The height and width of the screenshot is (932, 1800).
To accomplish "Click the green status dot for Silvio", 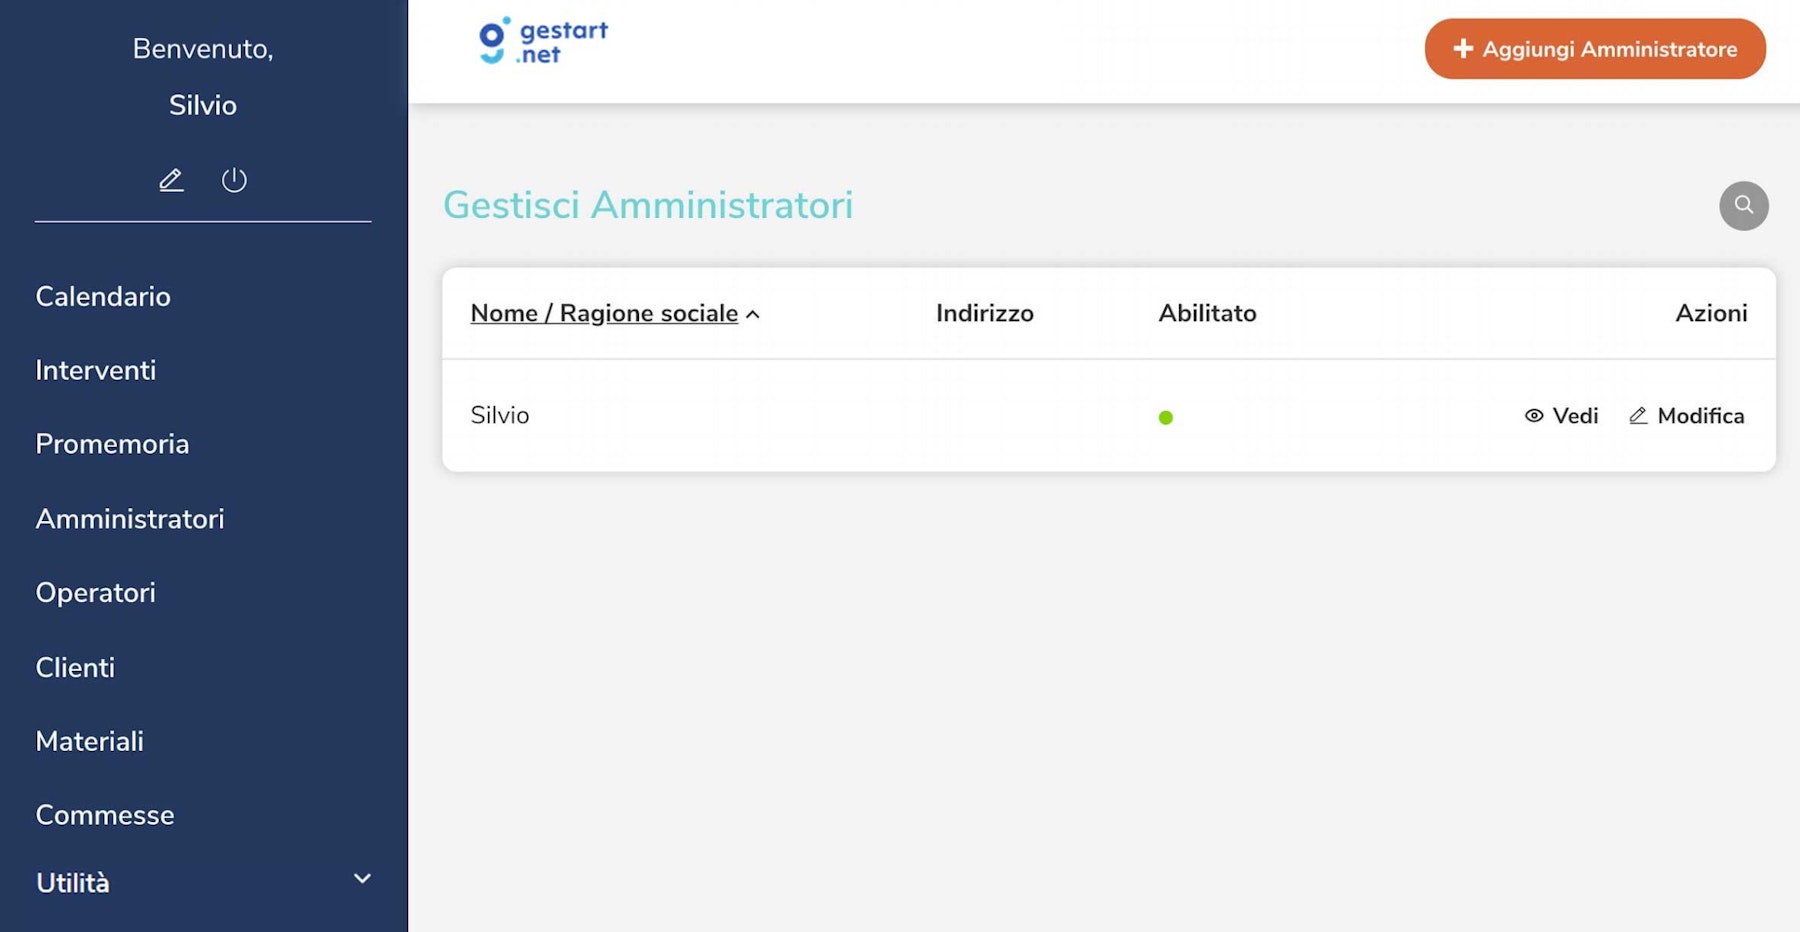I will point(1166,416).
